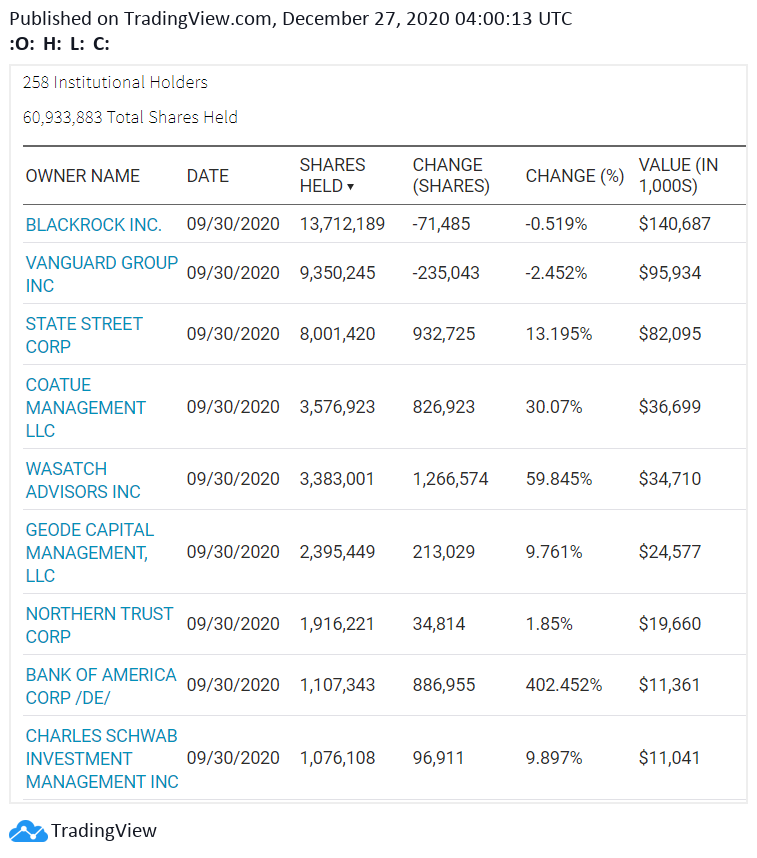
Task: Sort by CHANGE (SHARES) column header
Action: click(x=451, y=176)
